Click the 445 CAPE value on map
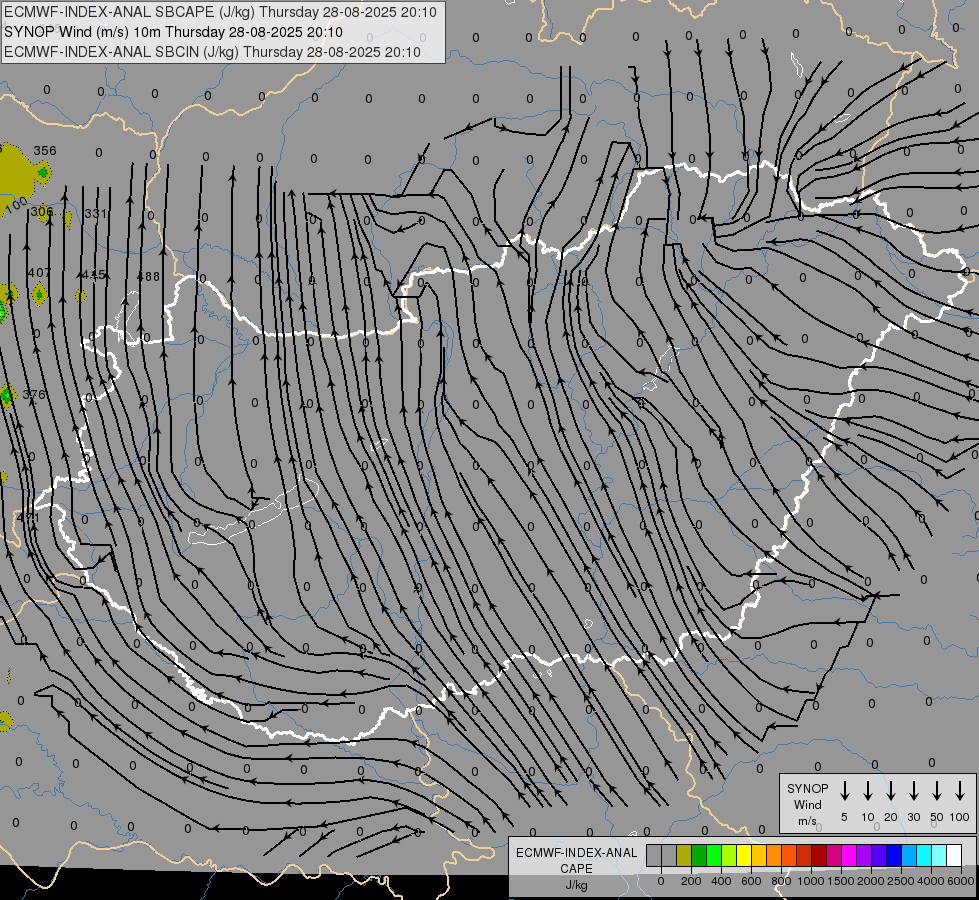Image resolution: width=979 pixels, height=900 pixels. coord(94,274)
